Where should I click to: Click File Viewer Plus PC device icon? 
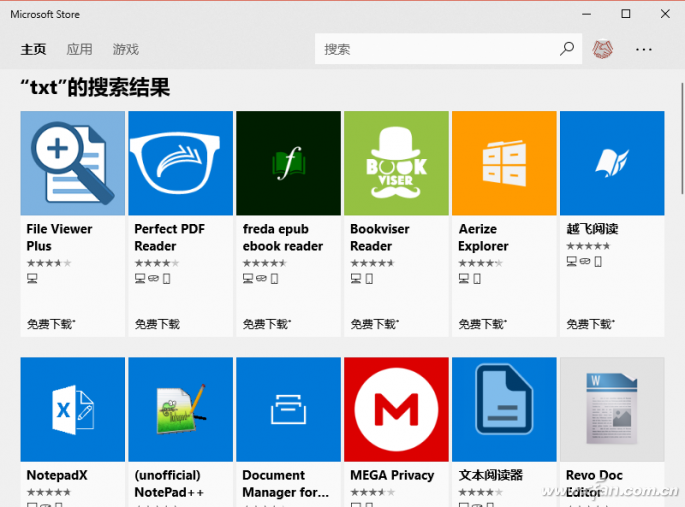point(32,278)
